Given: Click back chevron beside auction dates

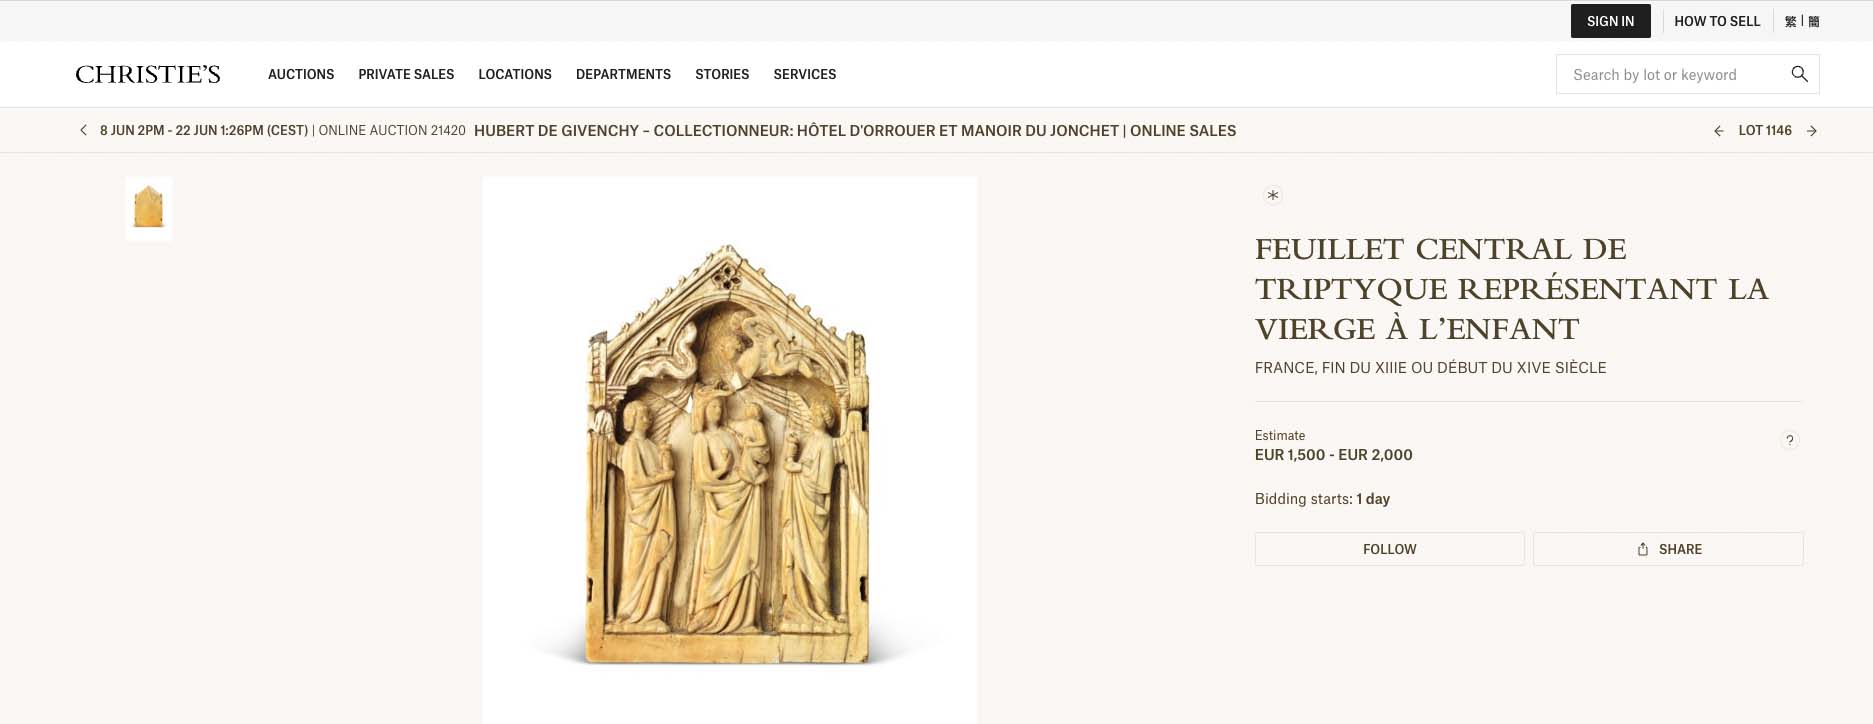Looking at the screenshot, I should coord(83,130).
